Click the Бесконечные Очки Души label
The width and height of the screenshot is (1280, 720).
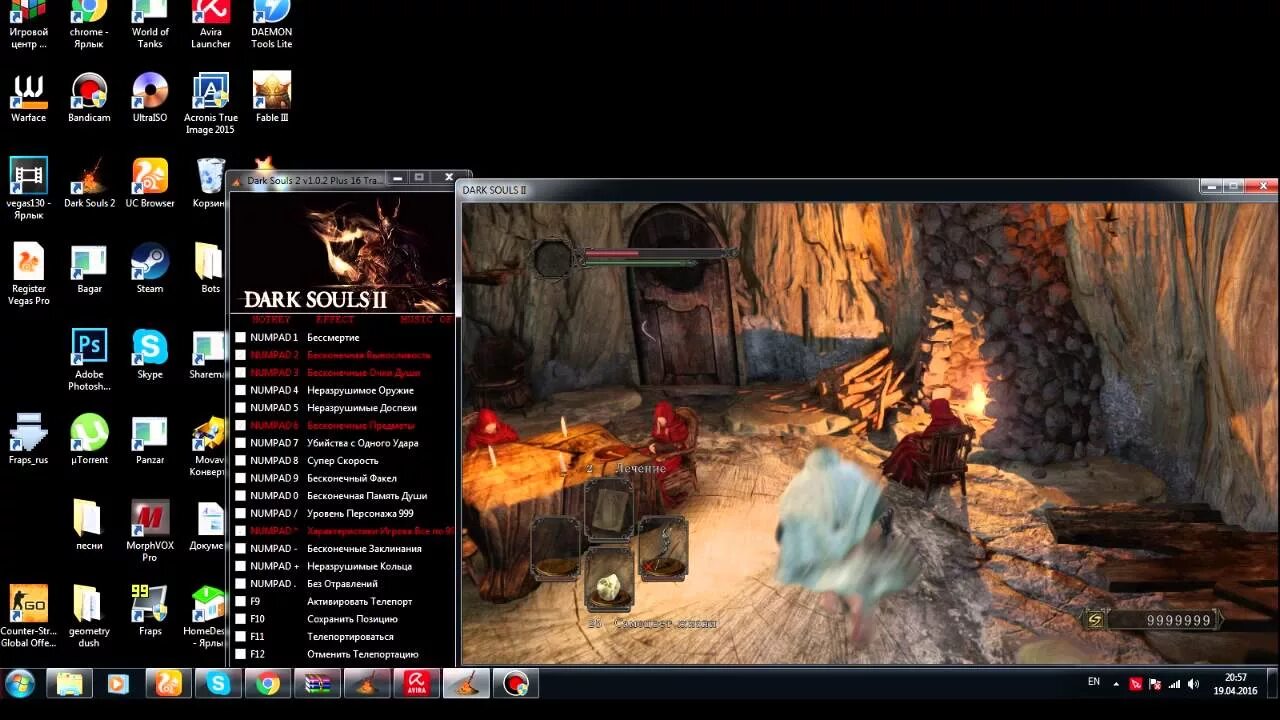pos(364,373)
